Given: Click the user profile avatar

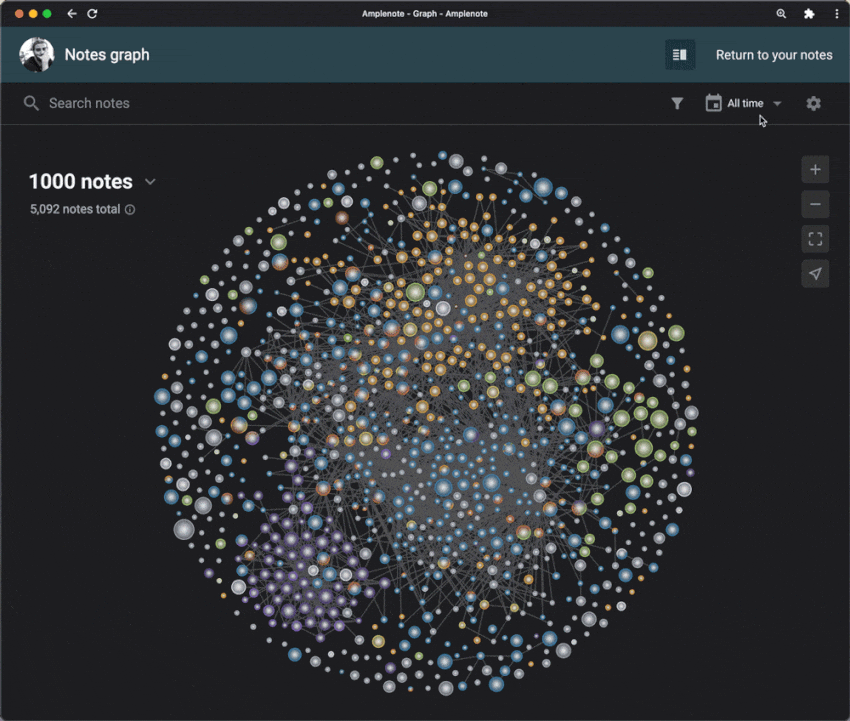Looking at the screenshot, I should point(36,55).
